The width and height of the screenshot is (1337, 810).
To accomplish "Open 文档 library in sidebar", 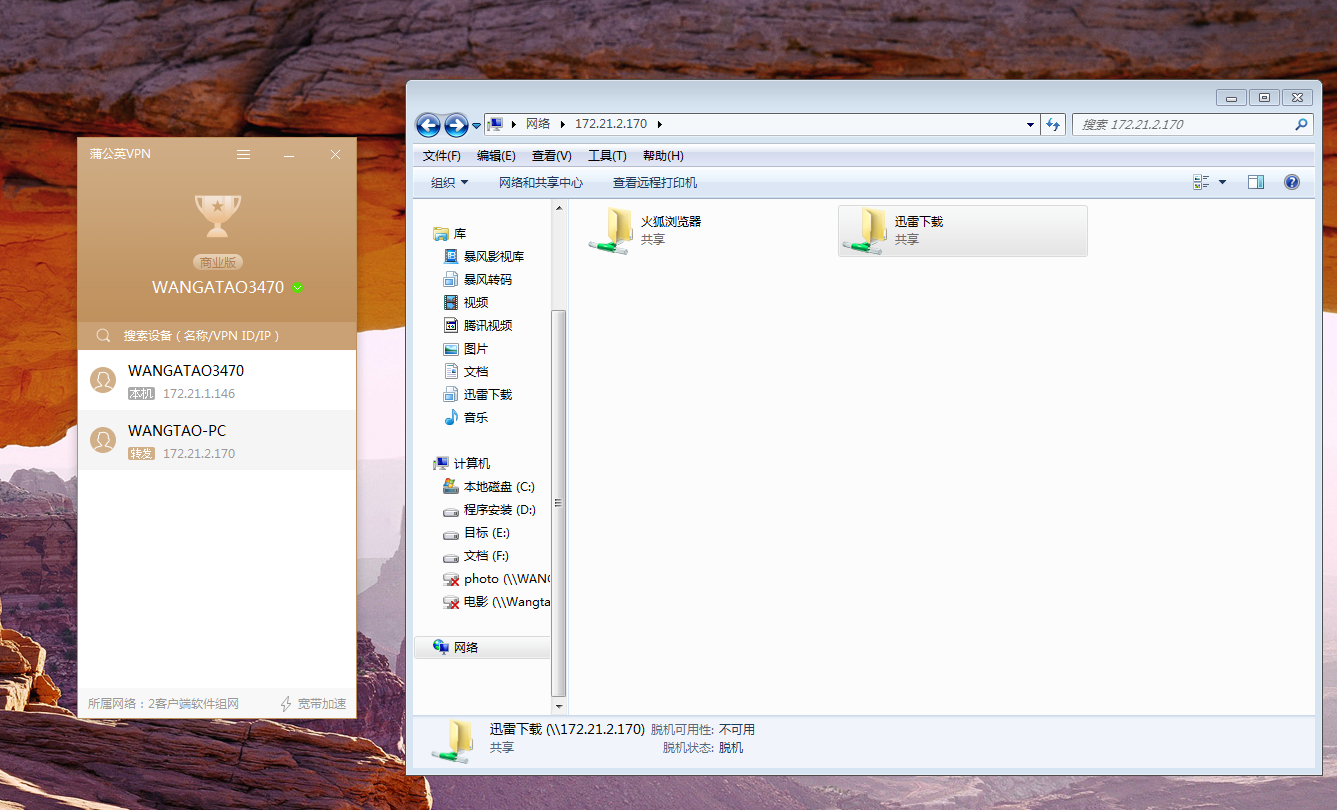I will pyautogui.click(x=466, y=372).
